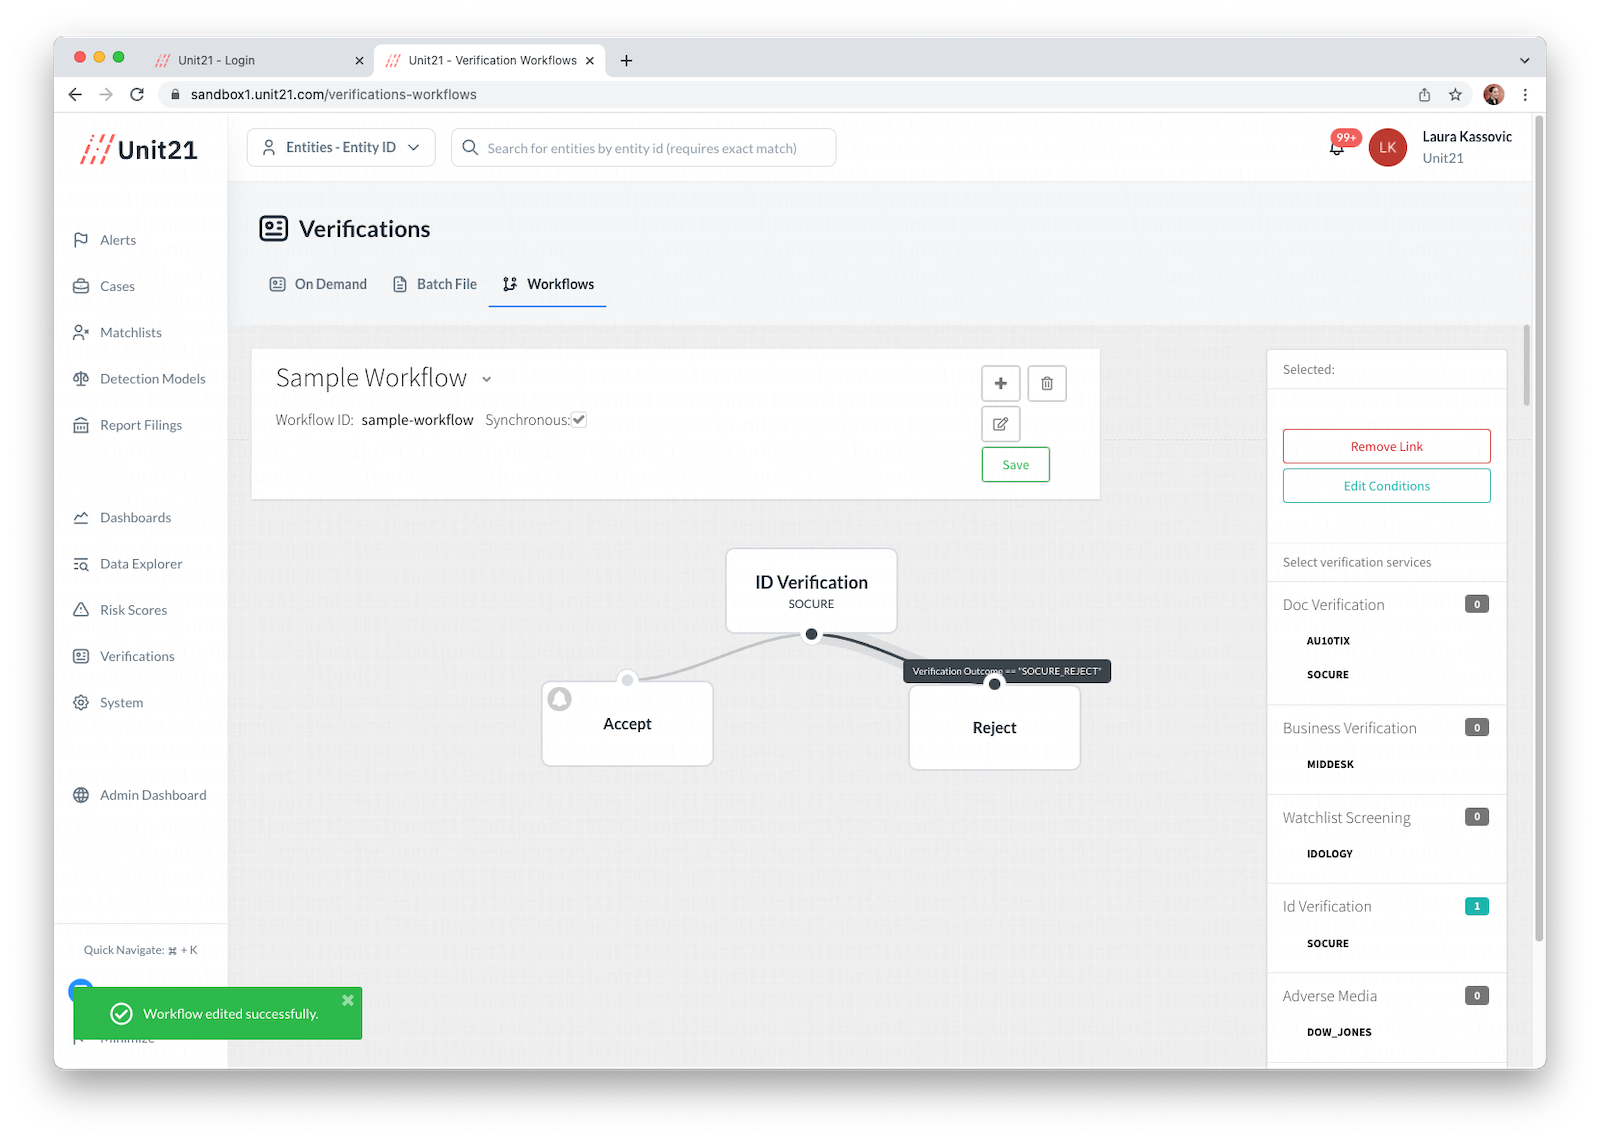Click the Unit21 logo
Viewport: 1600px width, 1140px height.
click(x=139, y=149)
